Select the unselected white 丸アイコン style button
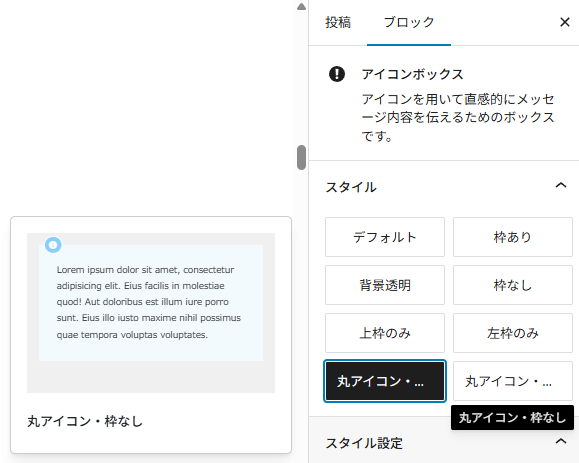Viewport: 579px width, 463px height. (513, 381)
